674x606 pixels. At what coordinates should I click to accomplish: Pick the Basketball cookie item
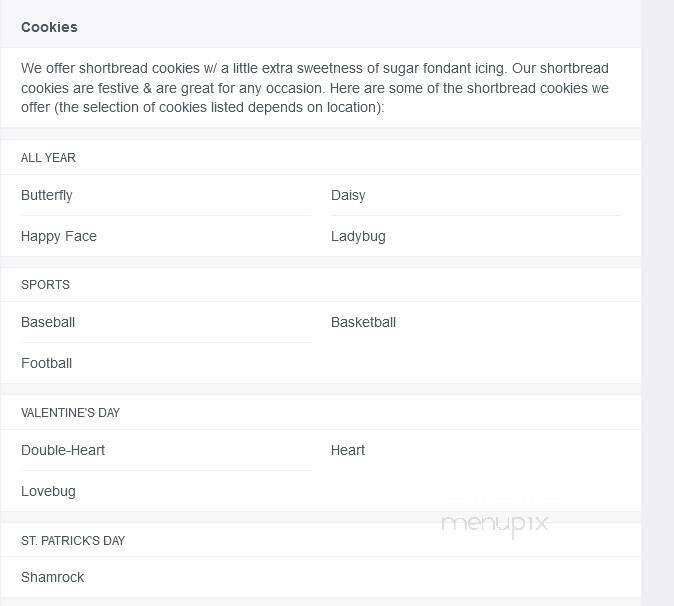click(x=363, y=323)
